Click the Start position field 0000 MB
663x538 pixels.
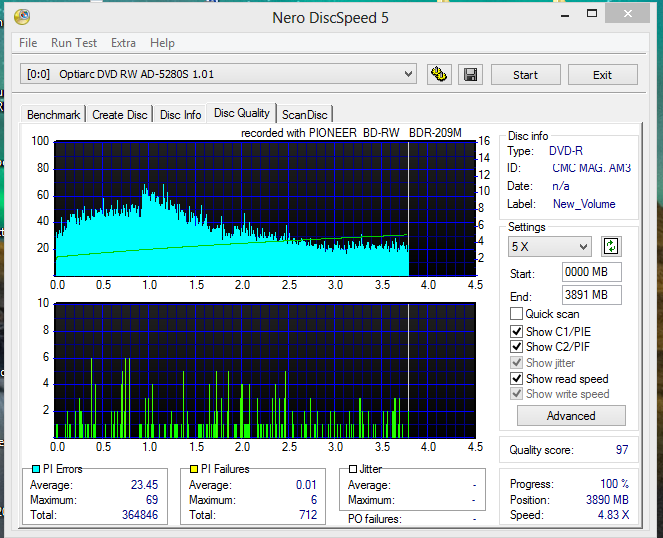592,272
